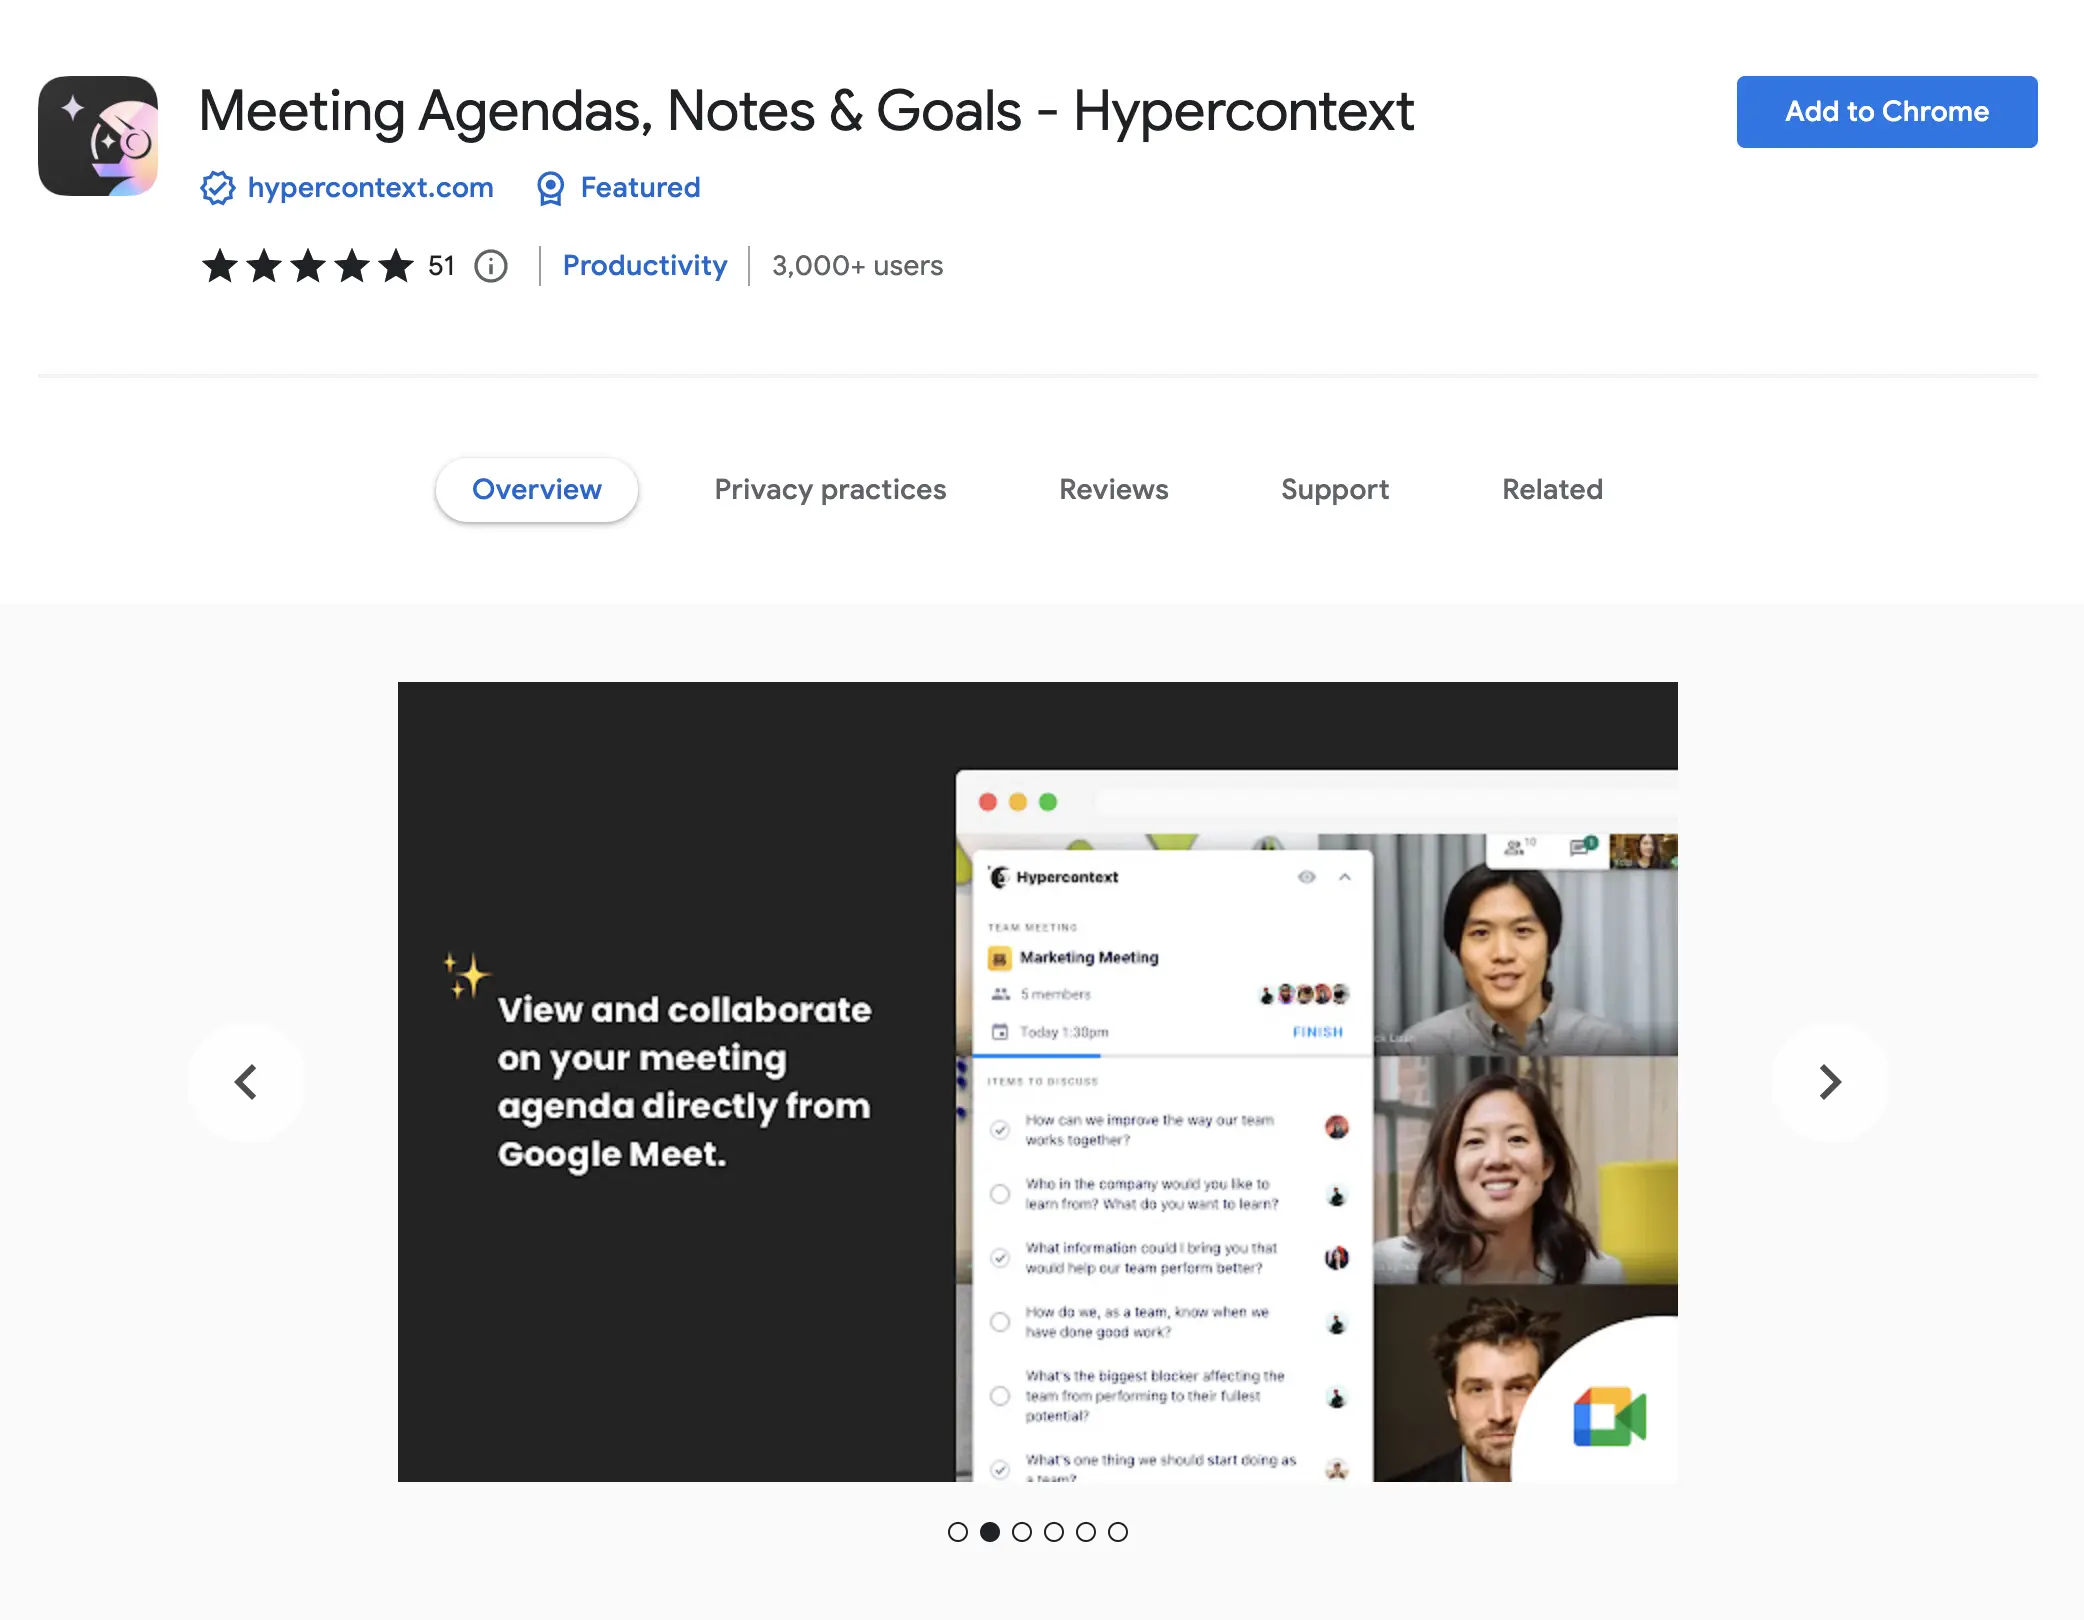Image resolution: width=2084 pixels, height=1620 pixels.
Task: Click the Featured award ribbon icon
Action: click(x=550, y=188)
